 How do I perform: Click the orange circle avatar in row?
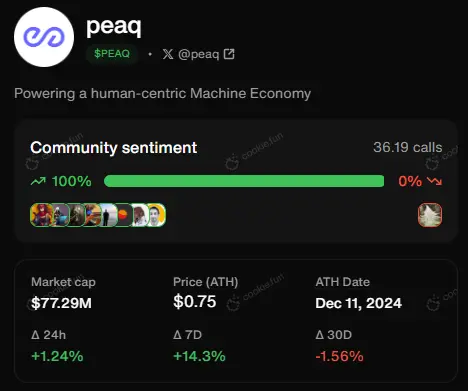point(124,215)
